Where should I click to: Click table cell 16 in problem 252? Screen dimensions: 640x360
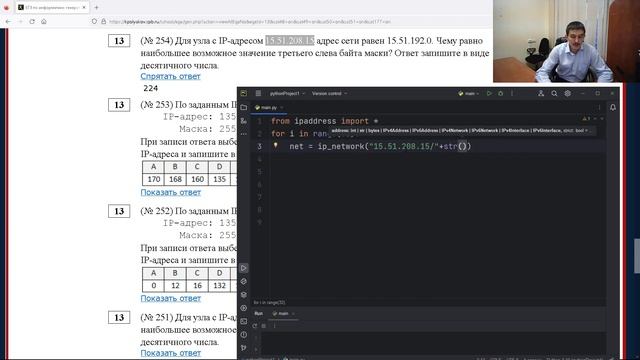coord(197,285)
